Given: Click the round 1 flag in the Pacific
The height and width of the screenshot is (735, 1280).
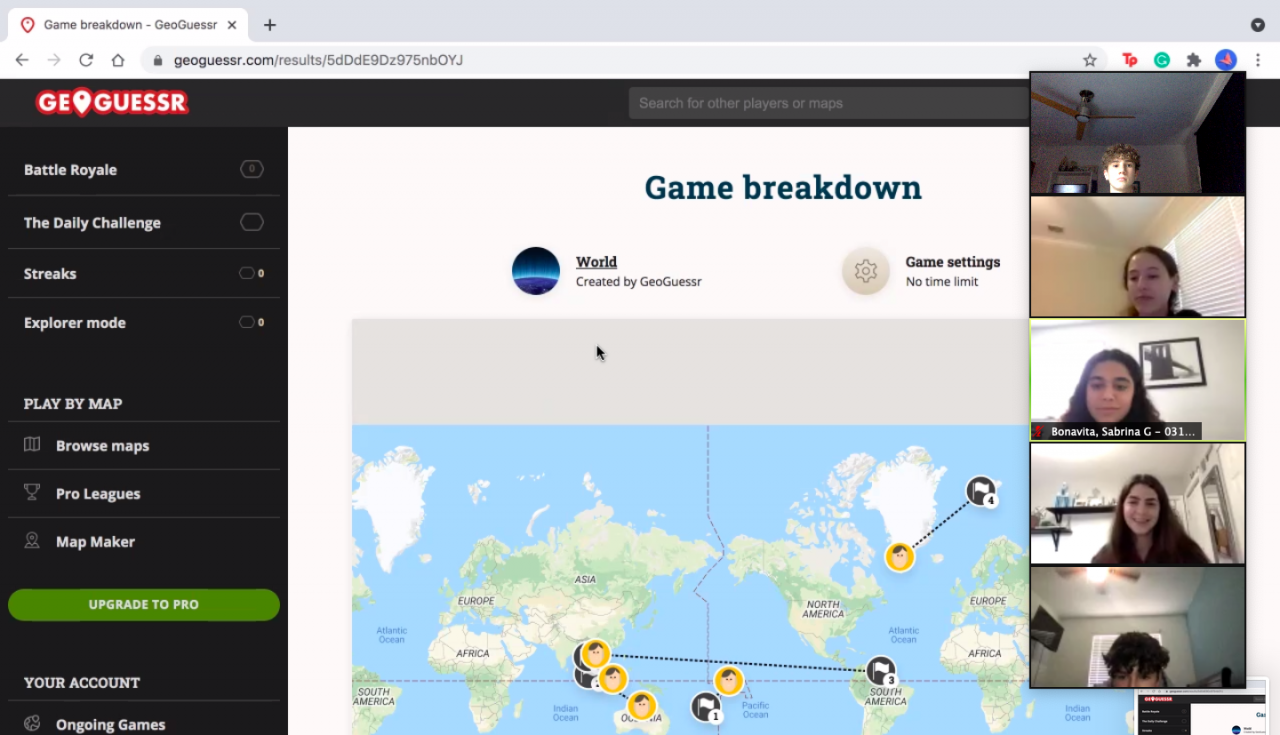Looking at the screenshot, I should click(x=706, y=707).
